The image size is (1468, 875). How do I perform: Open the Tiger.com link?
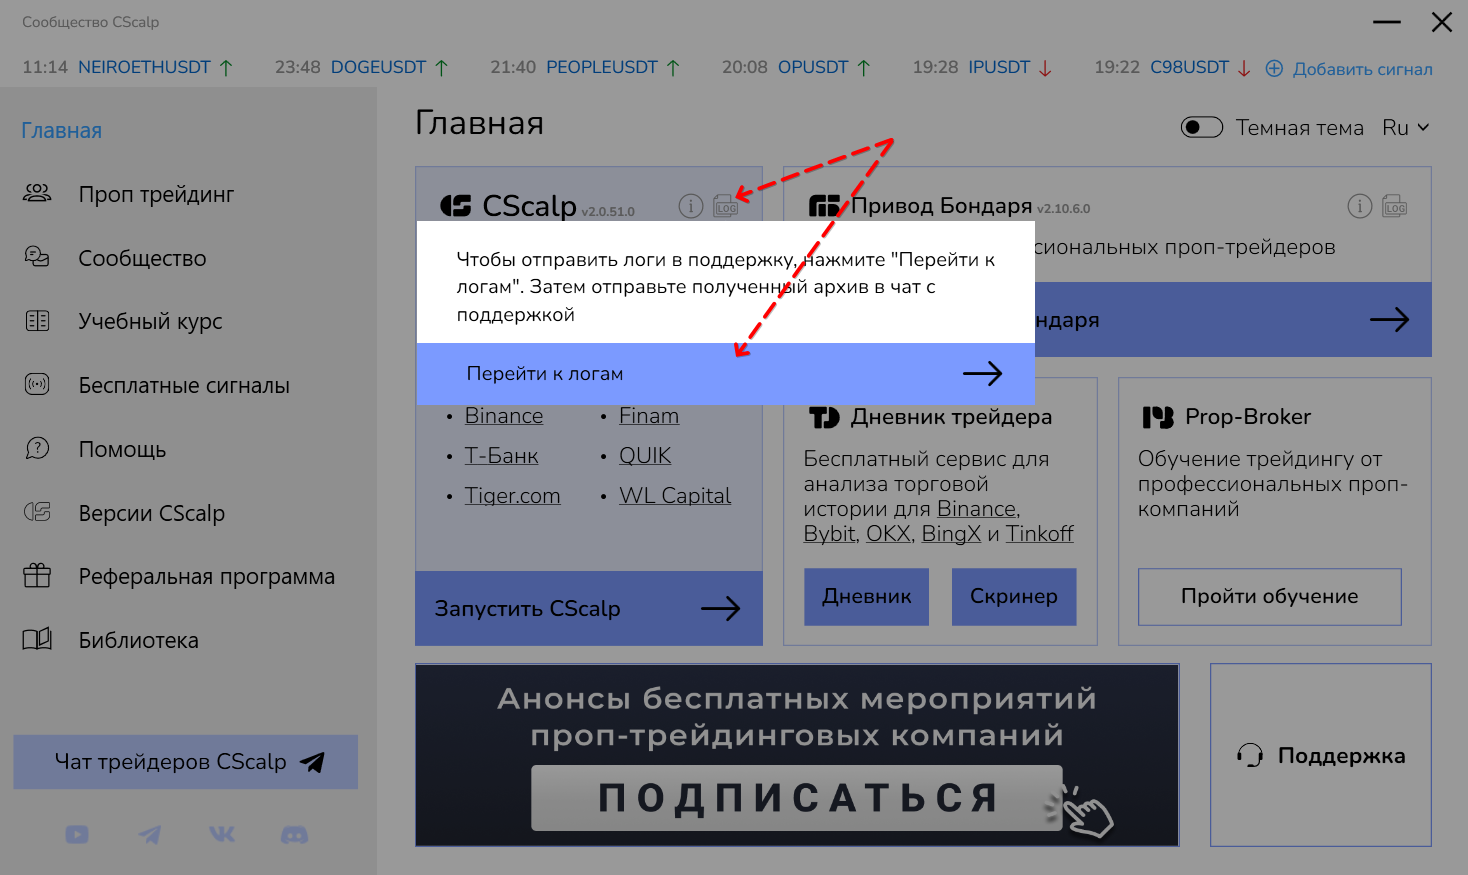coord(512,496)
